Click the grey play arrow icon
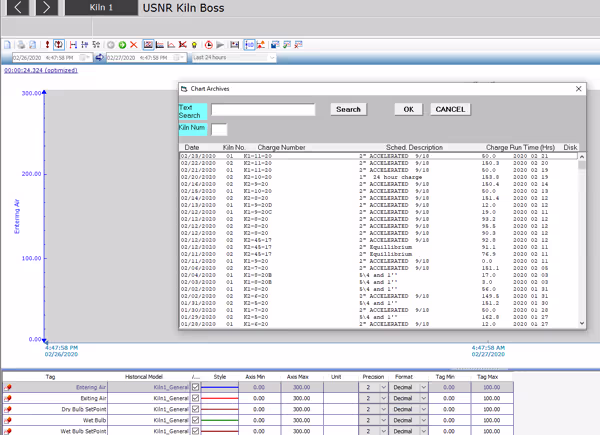This screenshot has width=600, height=435. [x=220, y=45]
